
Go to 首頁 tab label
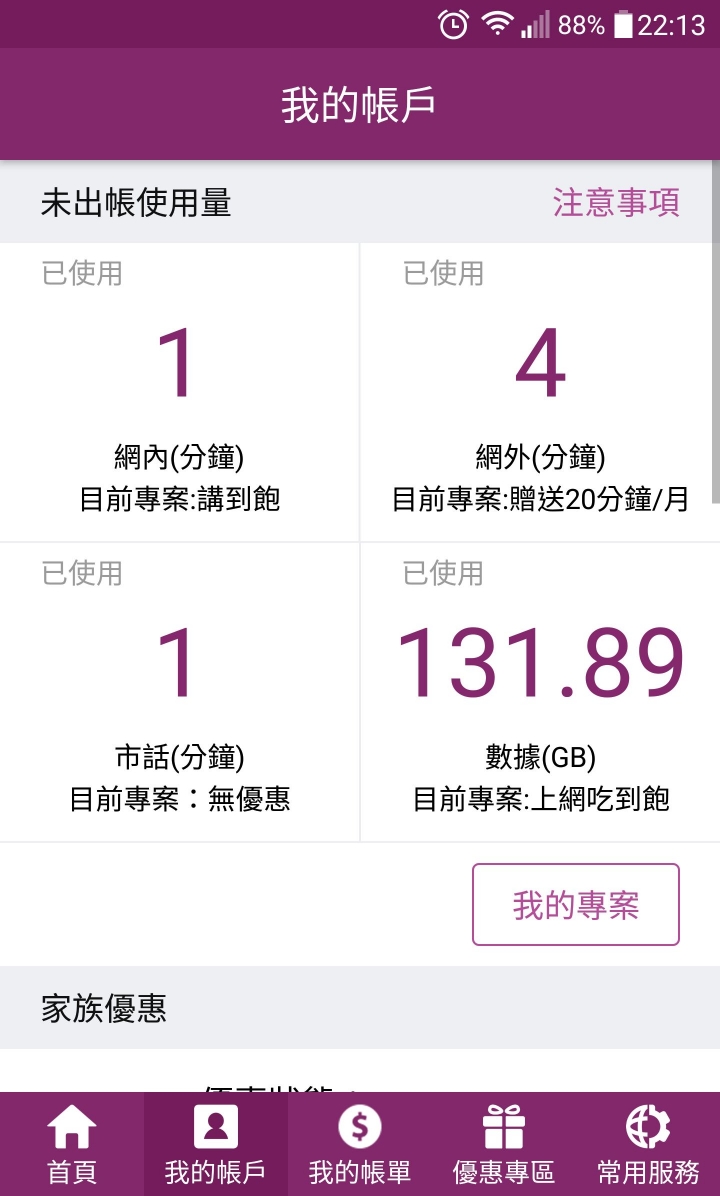(72, 1172)
